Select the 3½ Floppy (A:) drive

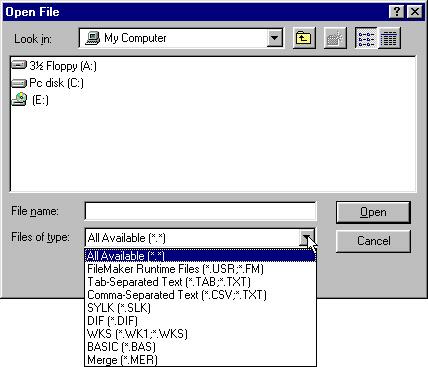coord(54,66)
